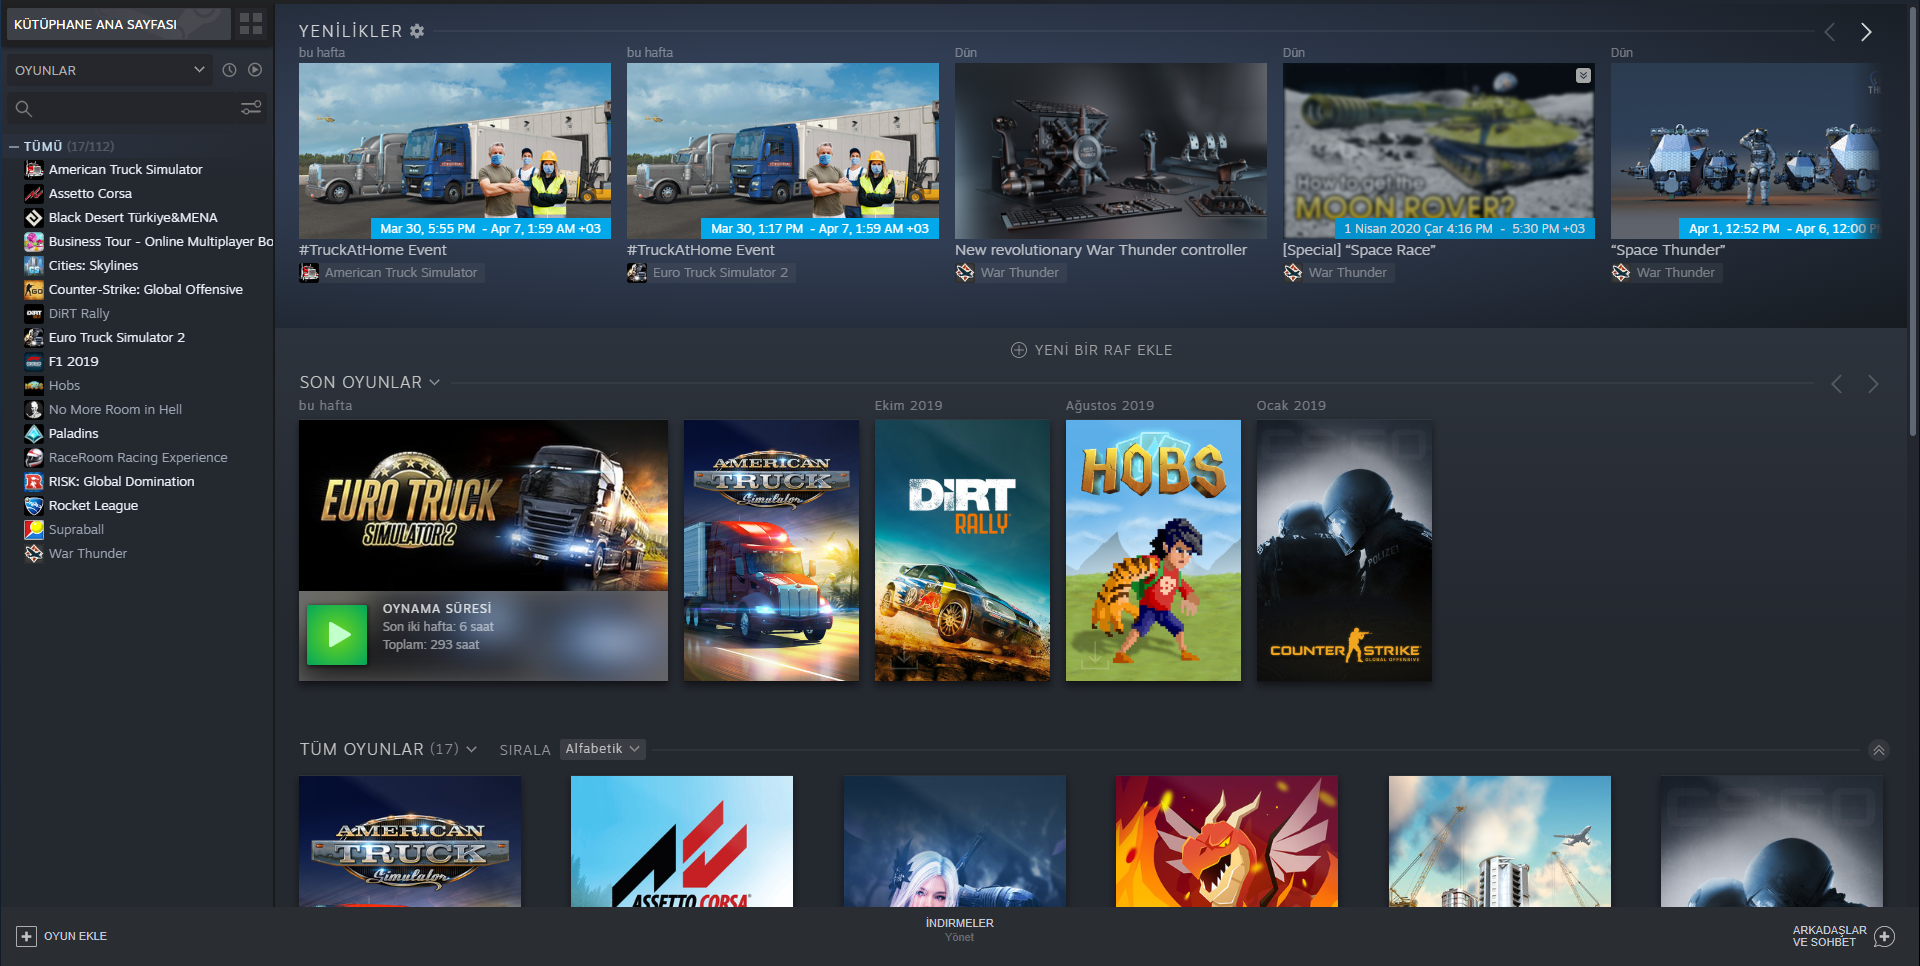The image size is (1920, 966).
Task: Click RISK: Global Domination sidebar icon
Action: point(34,481)
